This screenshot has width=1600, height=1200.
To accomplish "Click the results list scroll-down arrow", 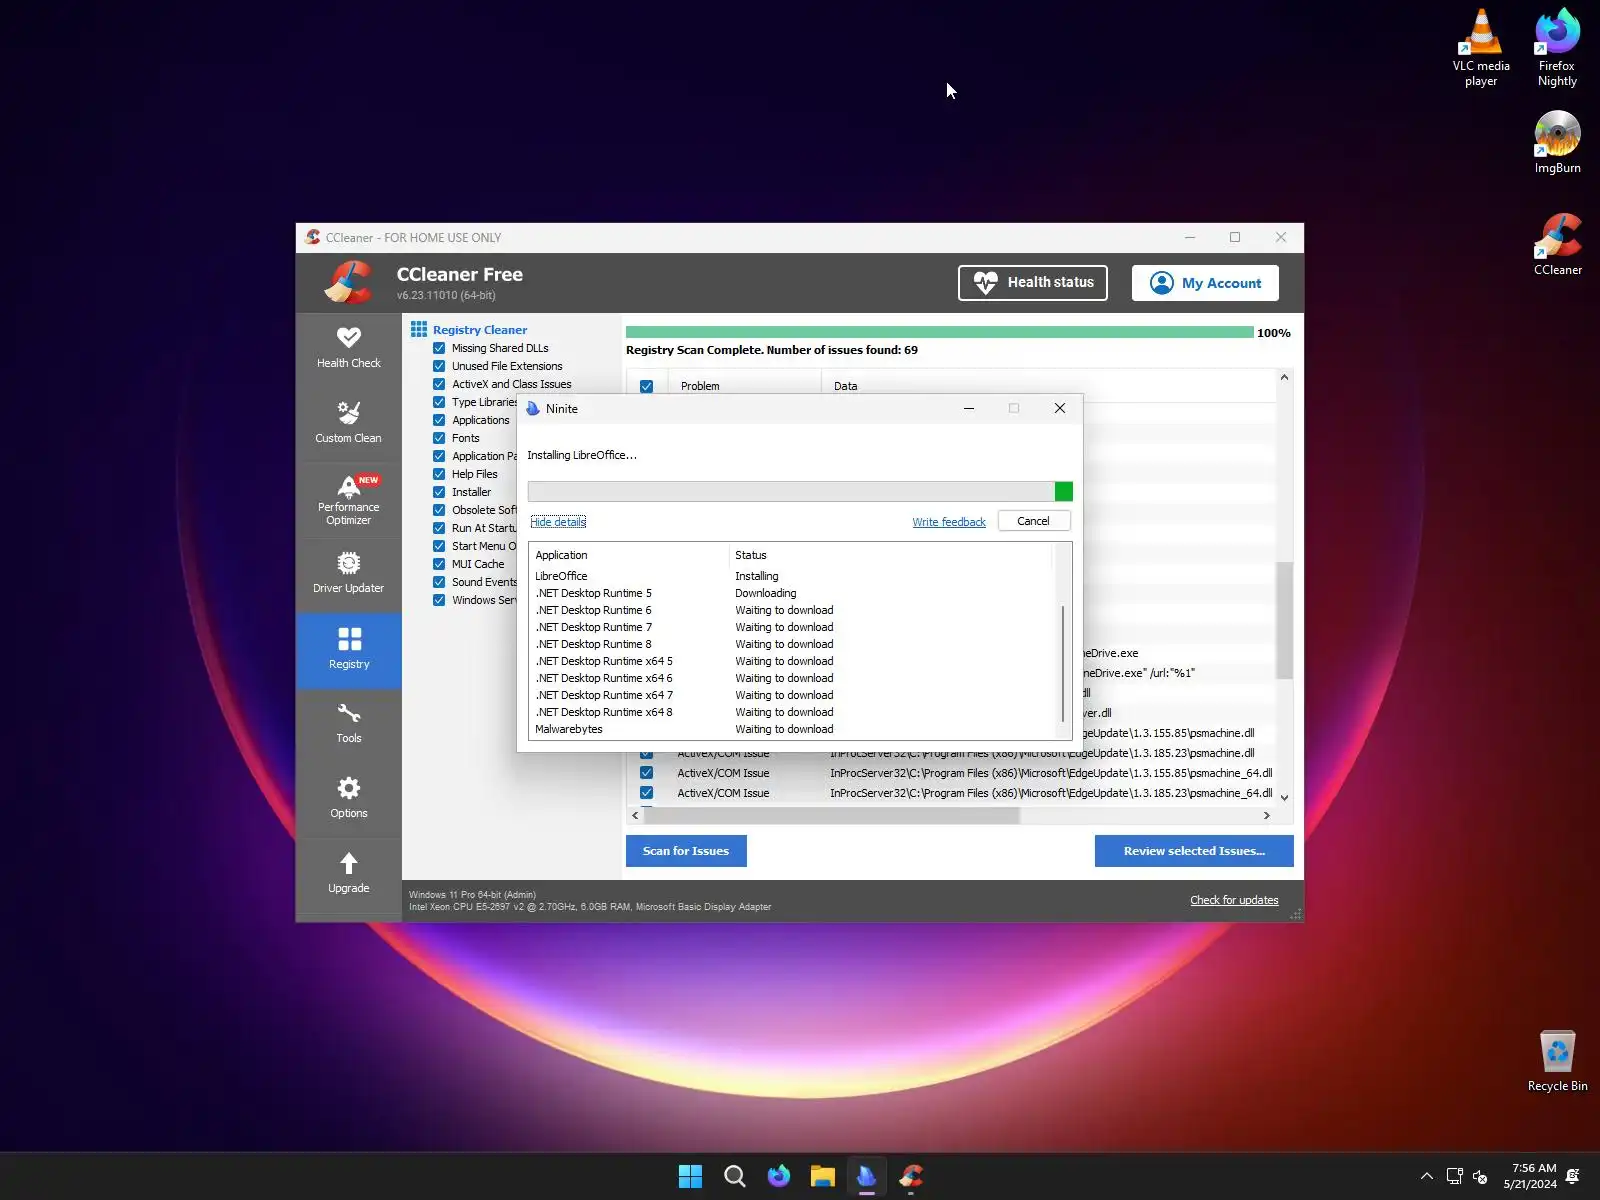I will point(1284,797).
